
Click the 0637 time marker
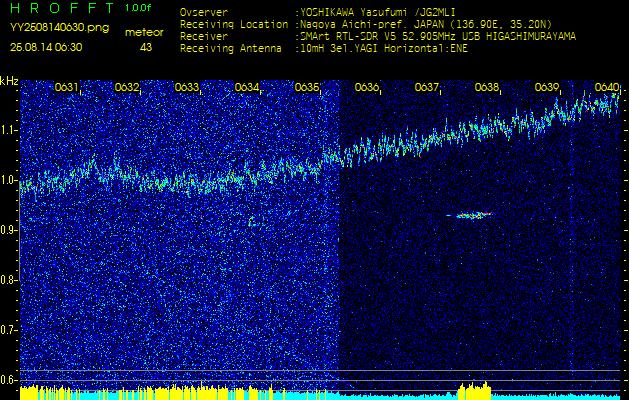426,87
